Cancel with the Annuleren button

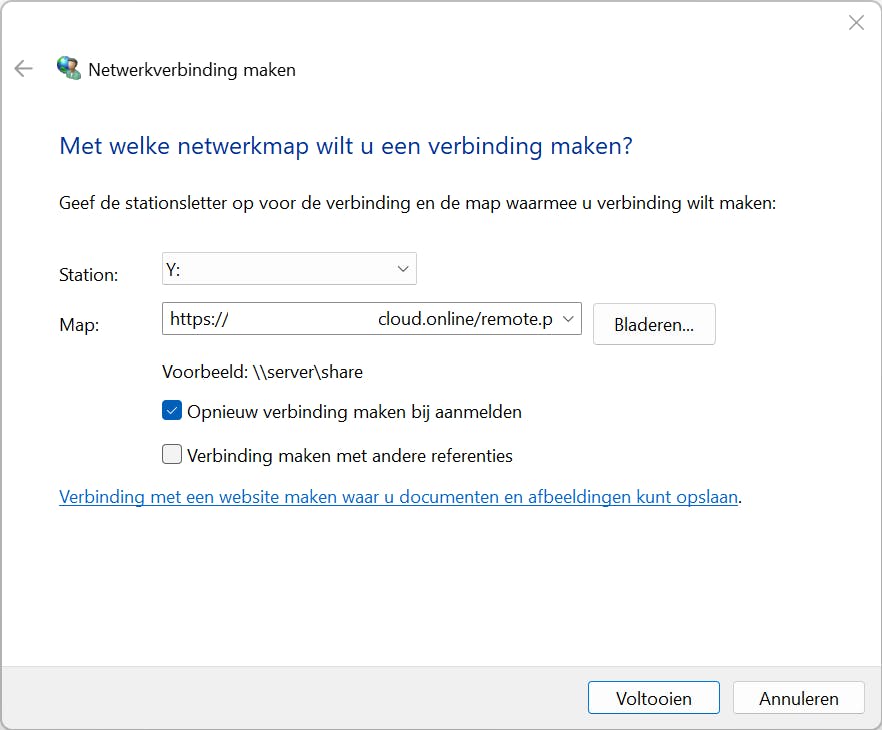[798, 699]
